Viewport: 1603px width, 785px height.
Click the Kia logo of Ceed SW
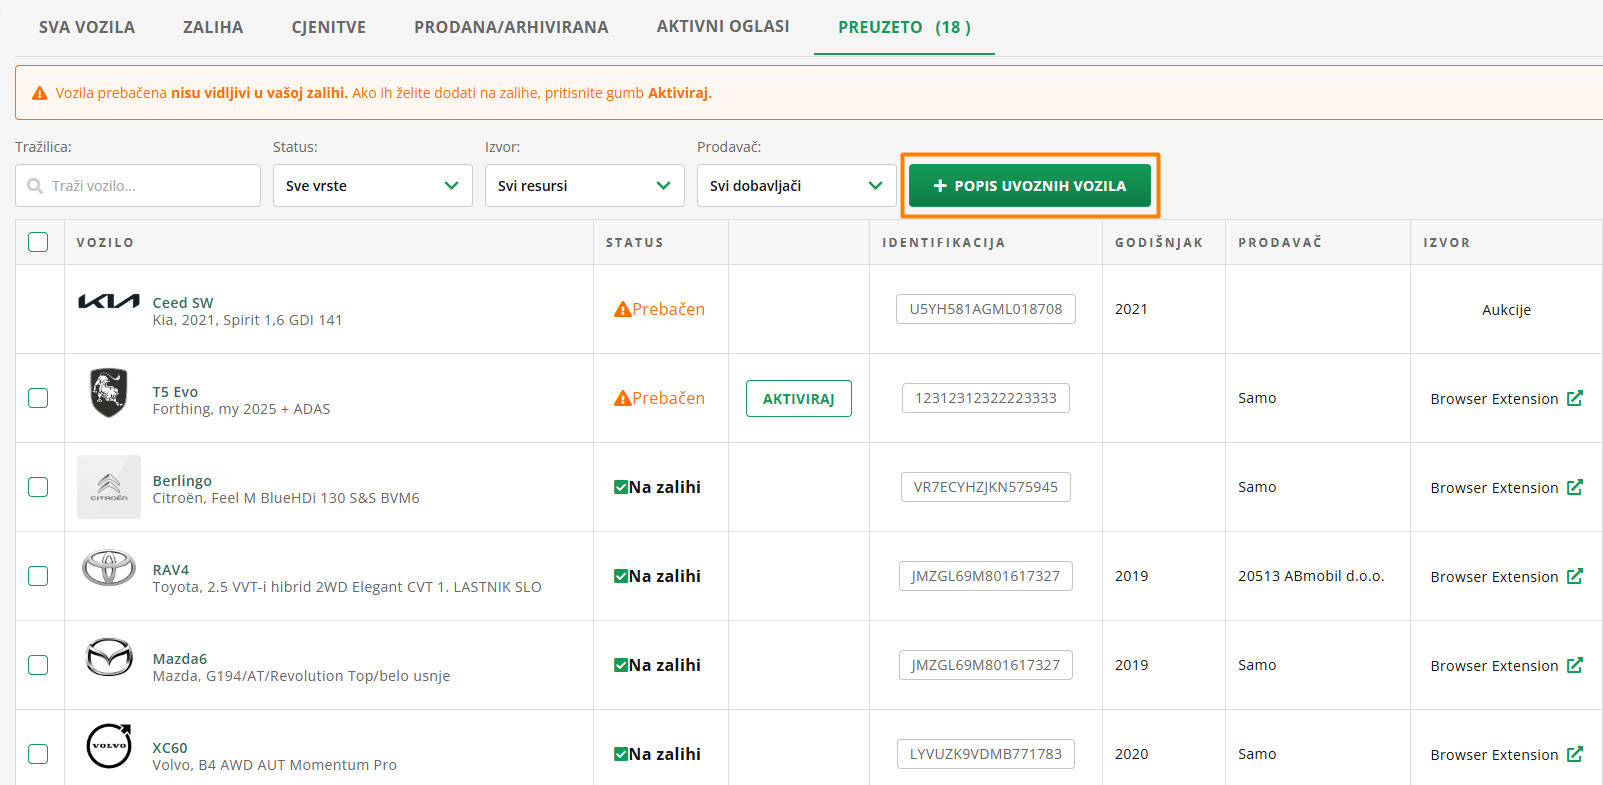click(x=109, y=302)
